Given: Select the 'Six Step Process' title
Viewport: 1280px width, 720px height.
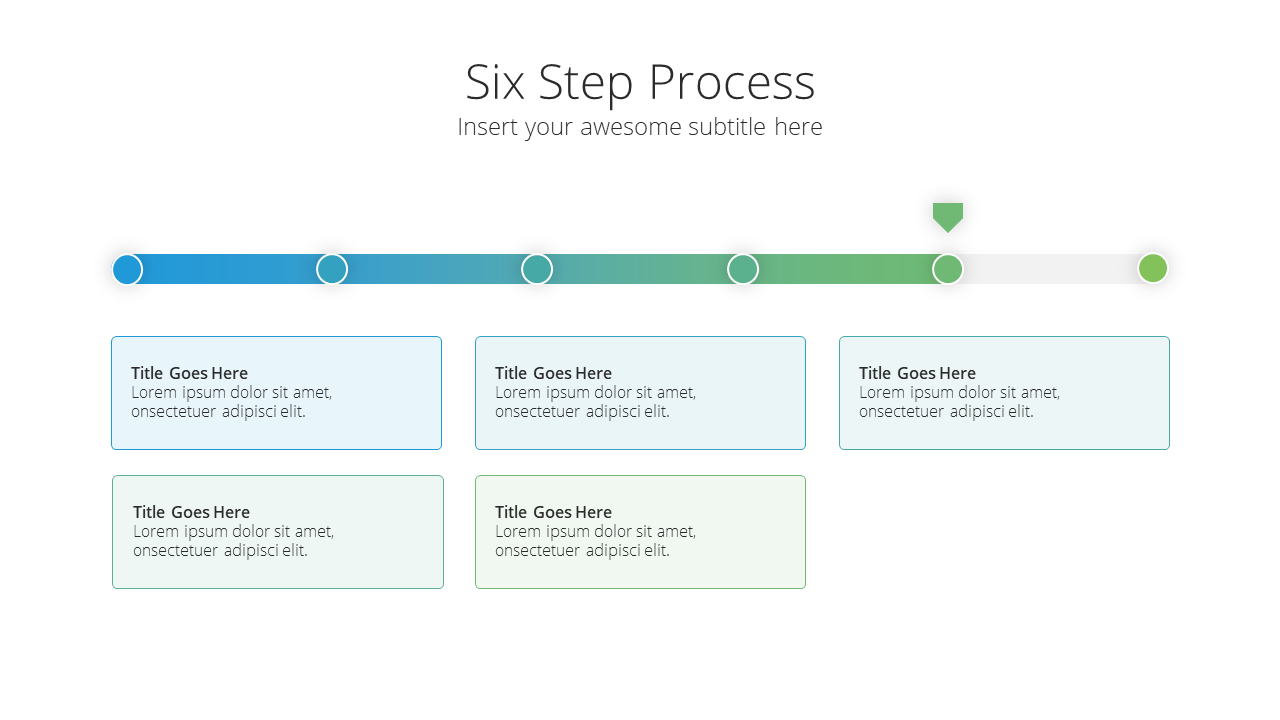Looking at the screenshot, I should coord(640,82).
